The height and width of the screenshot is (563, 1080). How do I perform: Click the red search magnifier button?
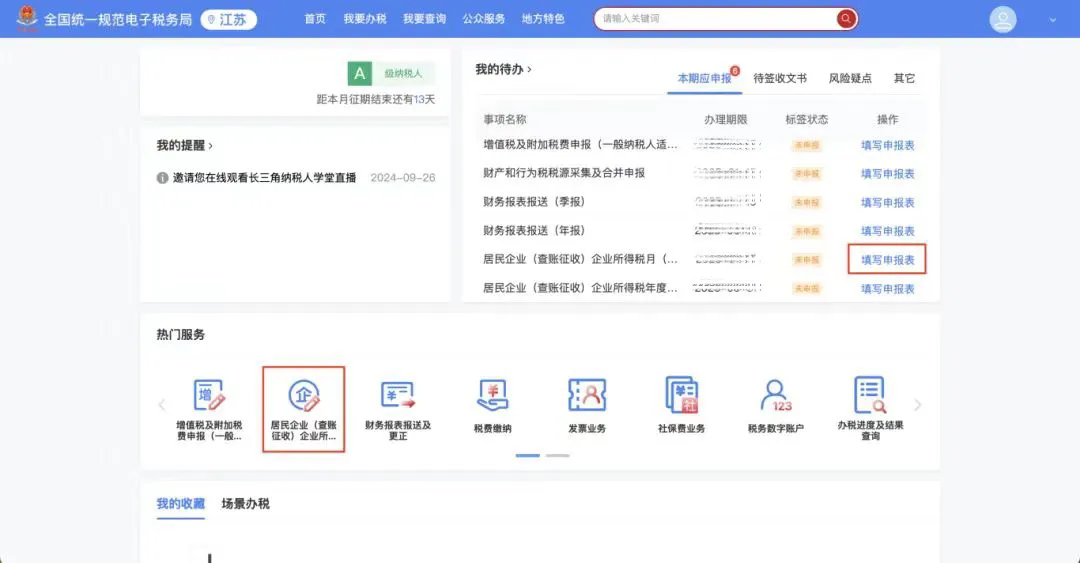tap(846, 19)
